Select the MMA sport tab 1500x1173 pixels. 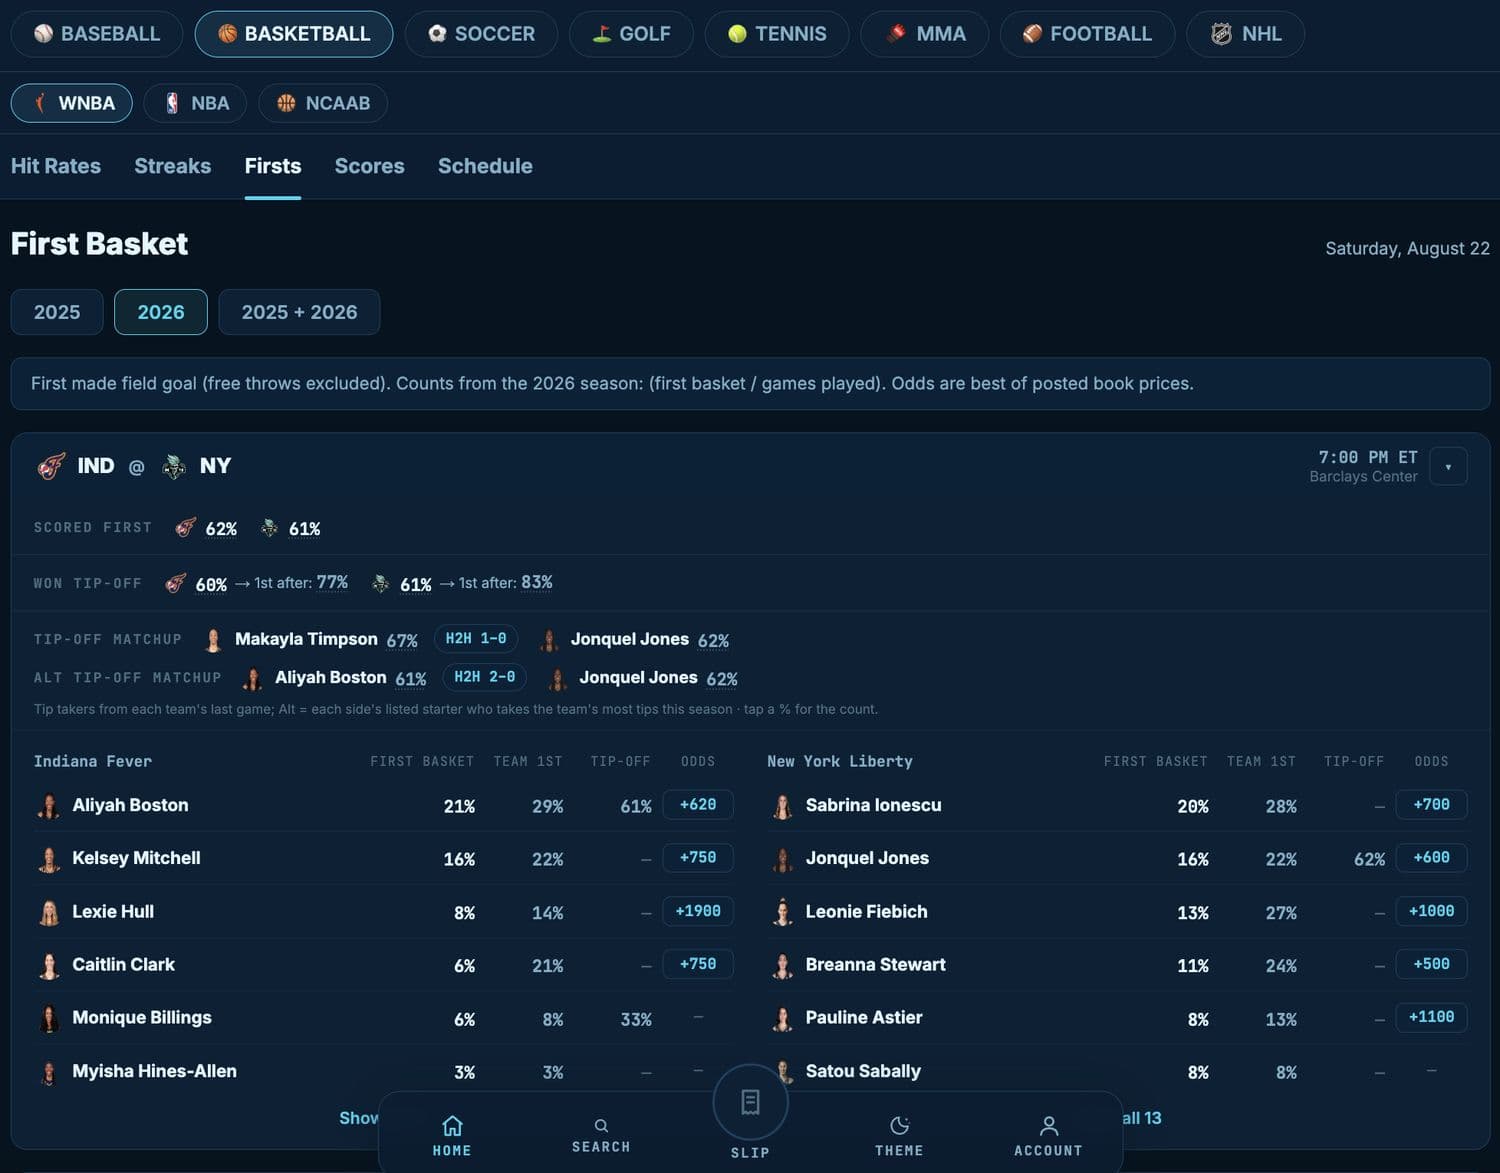[925, 34]
